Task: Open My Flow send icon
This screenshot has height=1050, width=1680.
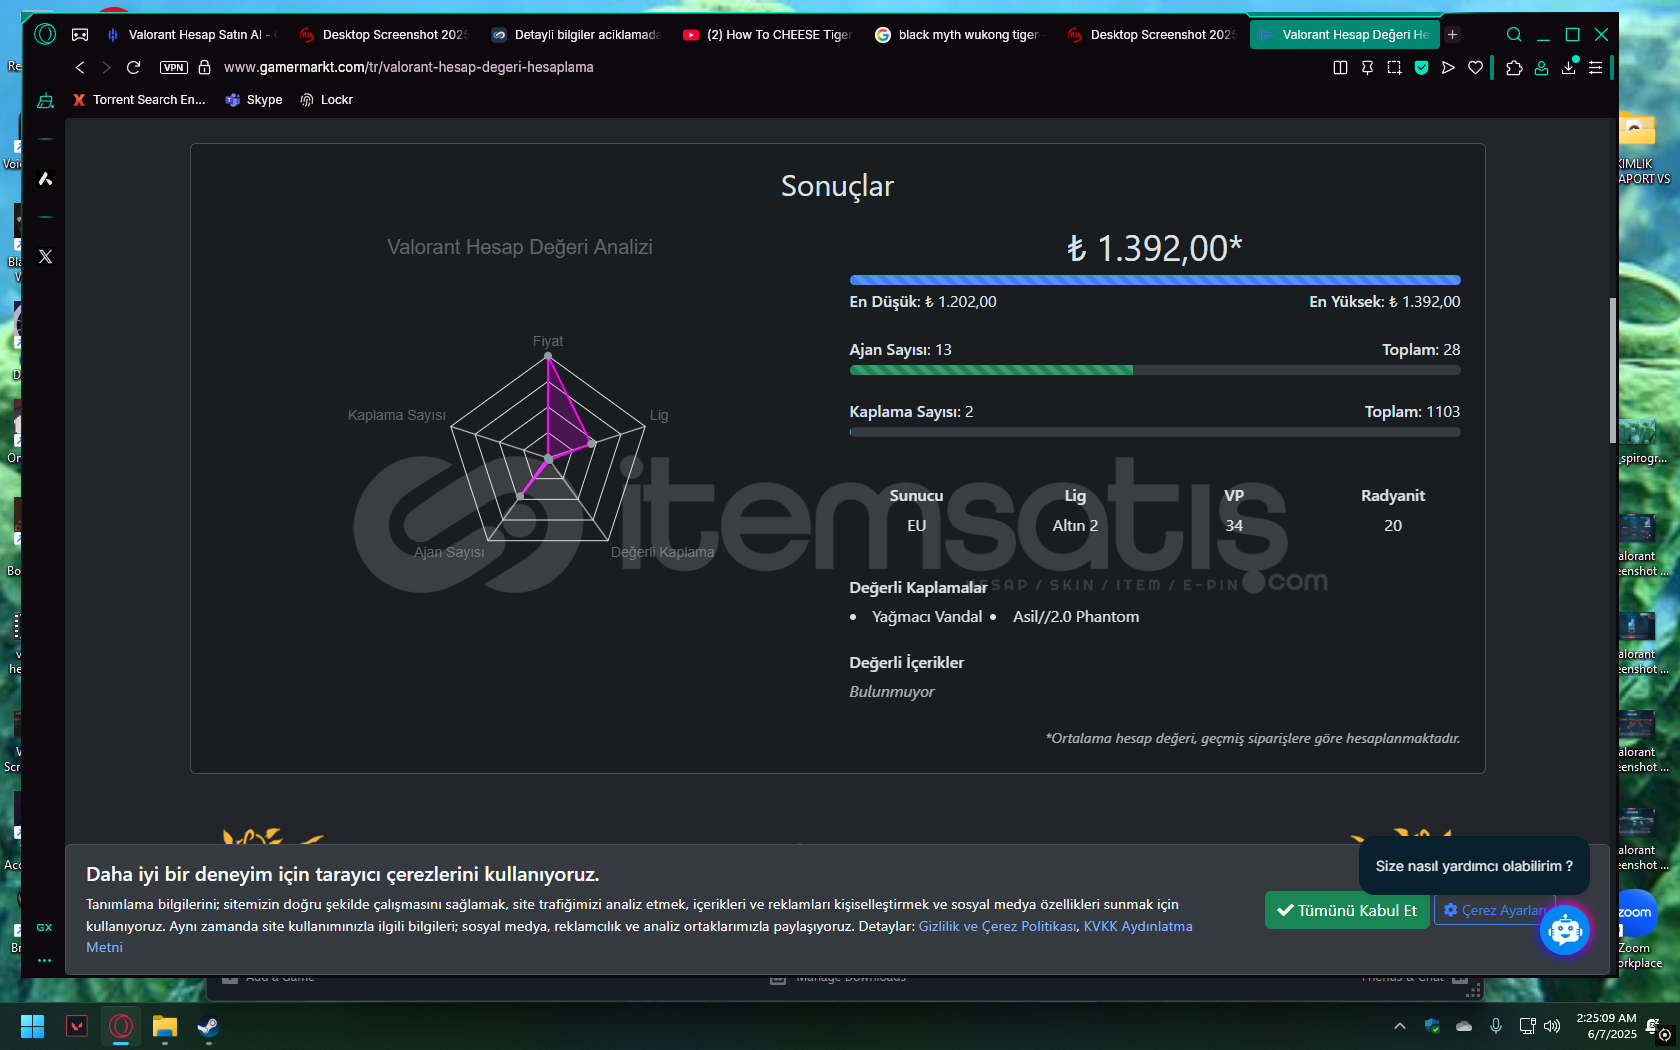Action: [x=1448, y=67]
